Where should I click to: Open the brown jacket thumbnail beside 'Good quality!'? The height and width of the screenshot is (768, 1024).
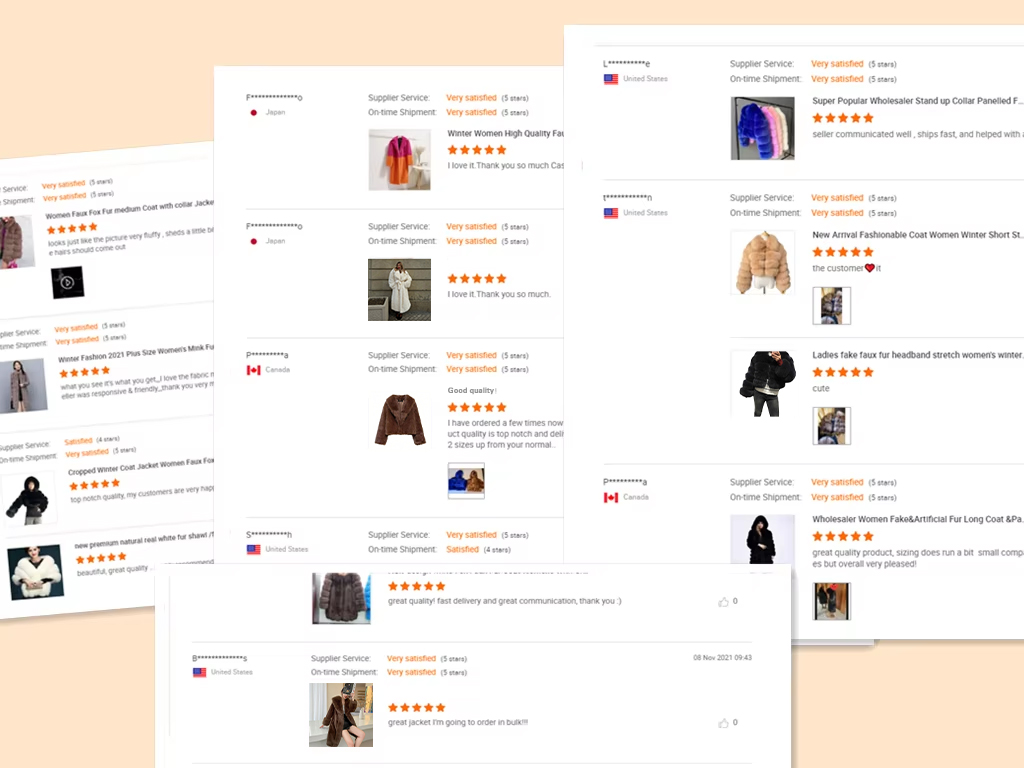[x=399, y=419]
